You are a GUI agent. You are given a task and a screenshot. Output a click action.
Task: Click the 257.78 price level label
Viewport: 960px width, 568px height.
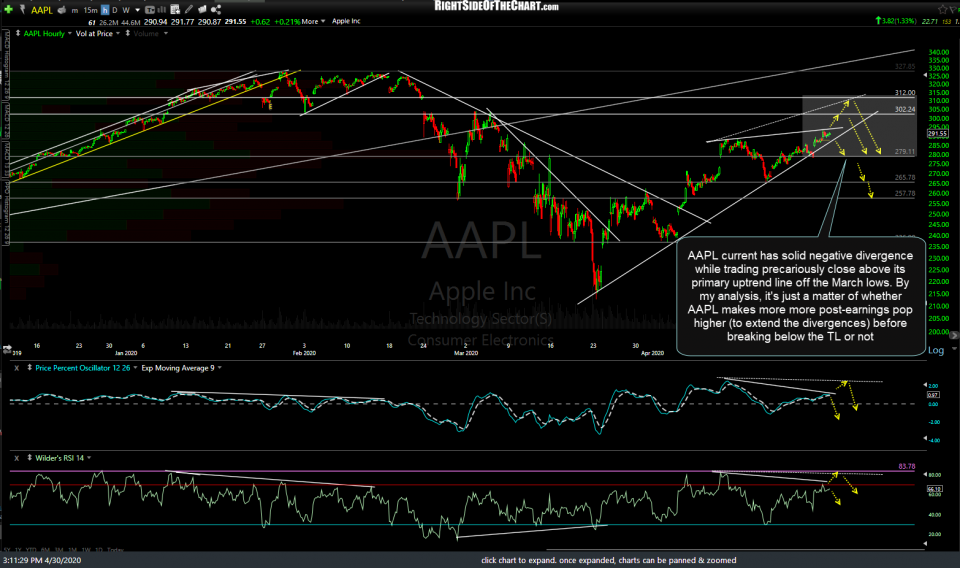tap(905, 193)
